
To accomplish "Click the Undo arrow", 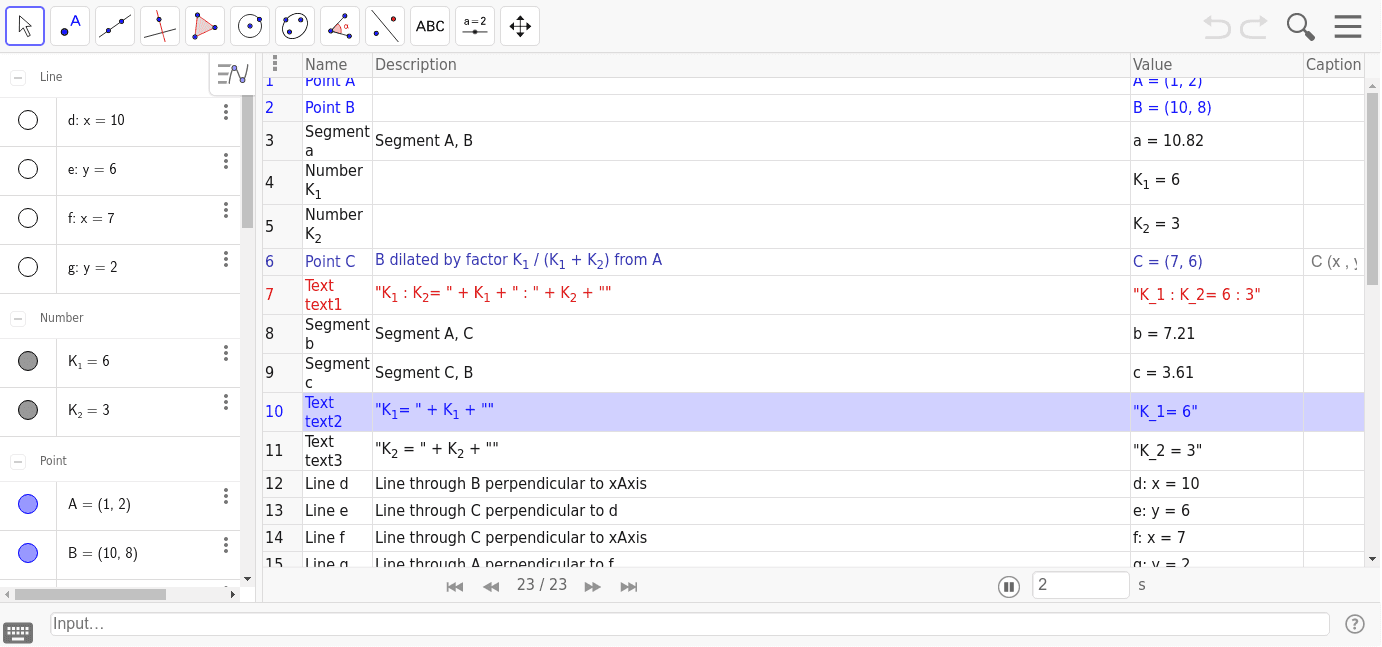I will pos(1217,26).
